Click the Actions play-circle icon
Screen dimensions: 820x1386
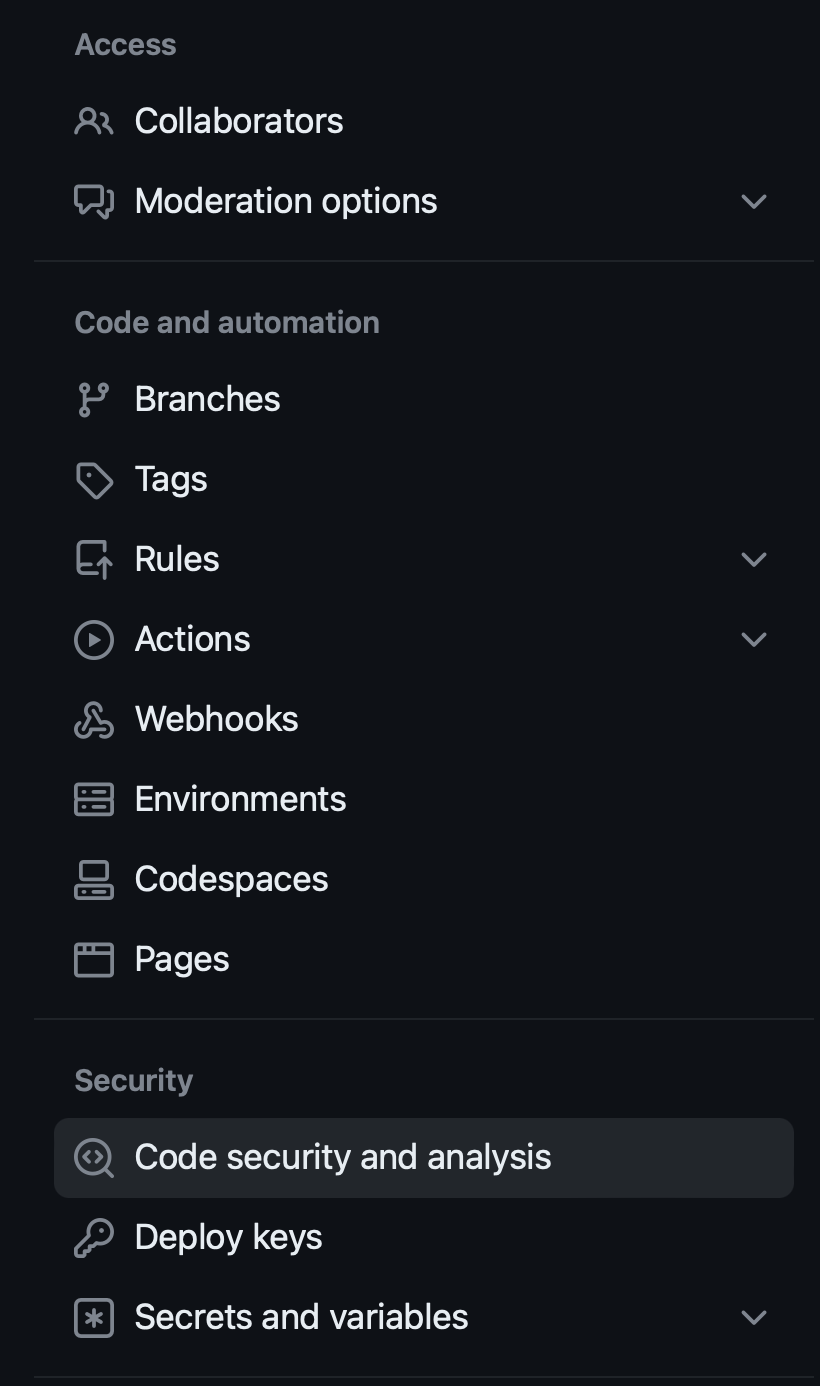click(x=94, y=639)
